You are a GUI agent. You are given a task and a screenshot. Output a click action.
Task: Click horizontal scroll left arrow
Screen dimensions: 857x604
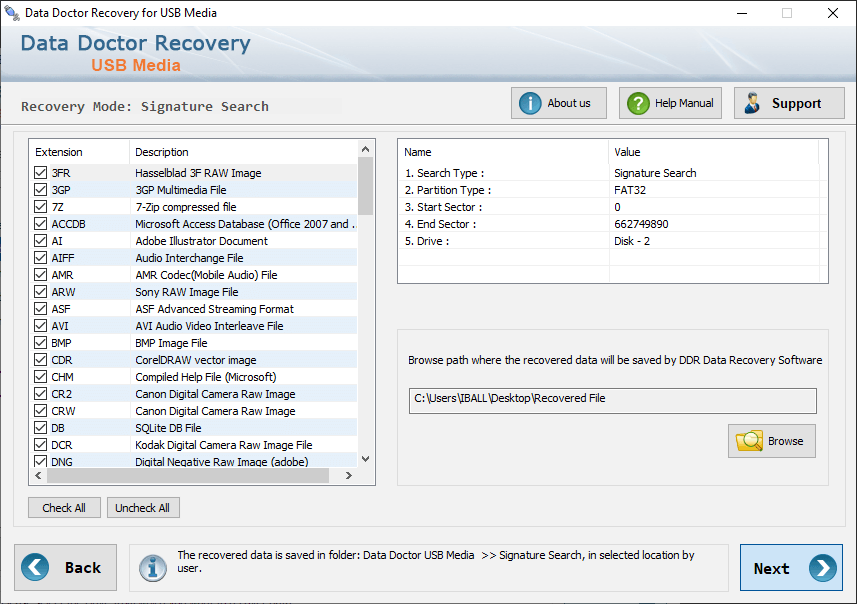38,476
